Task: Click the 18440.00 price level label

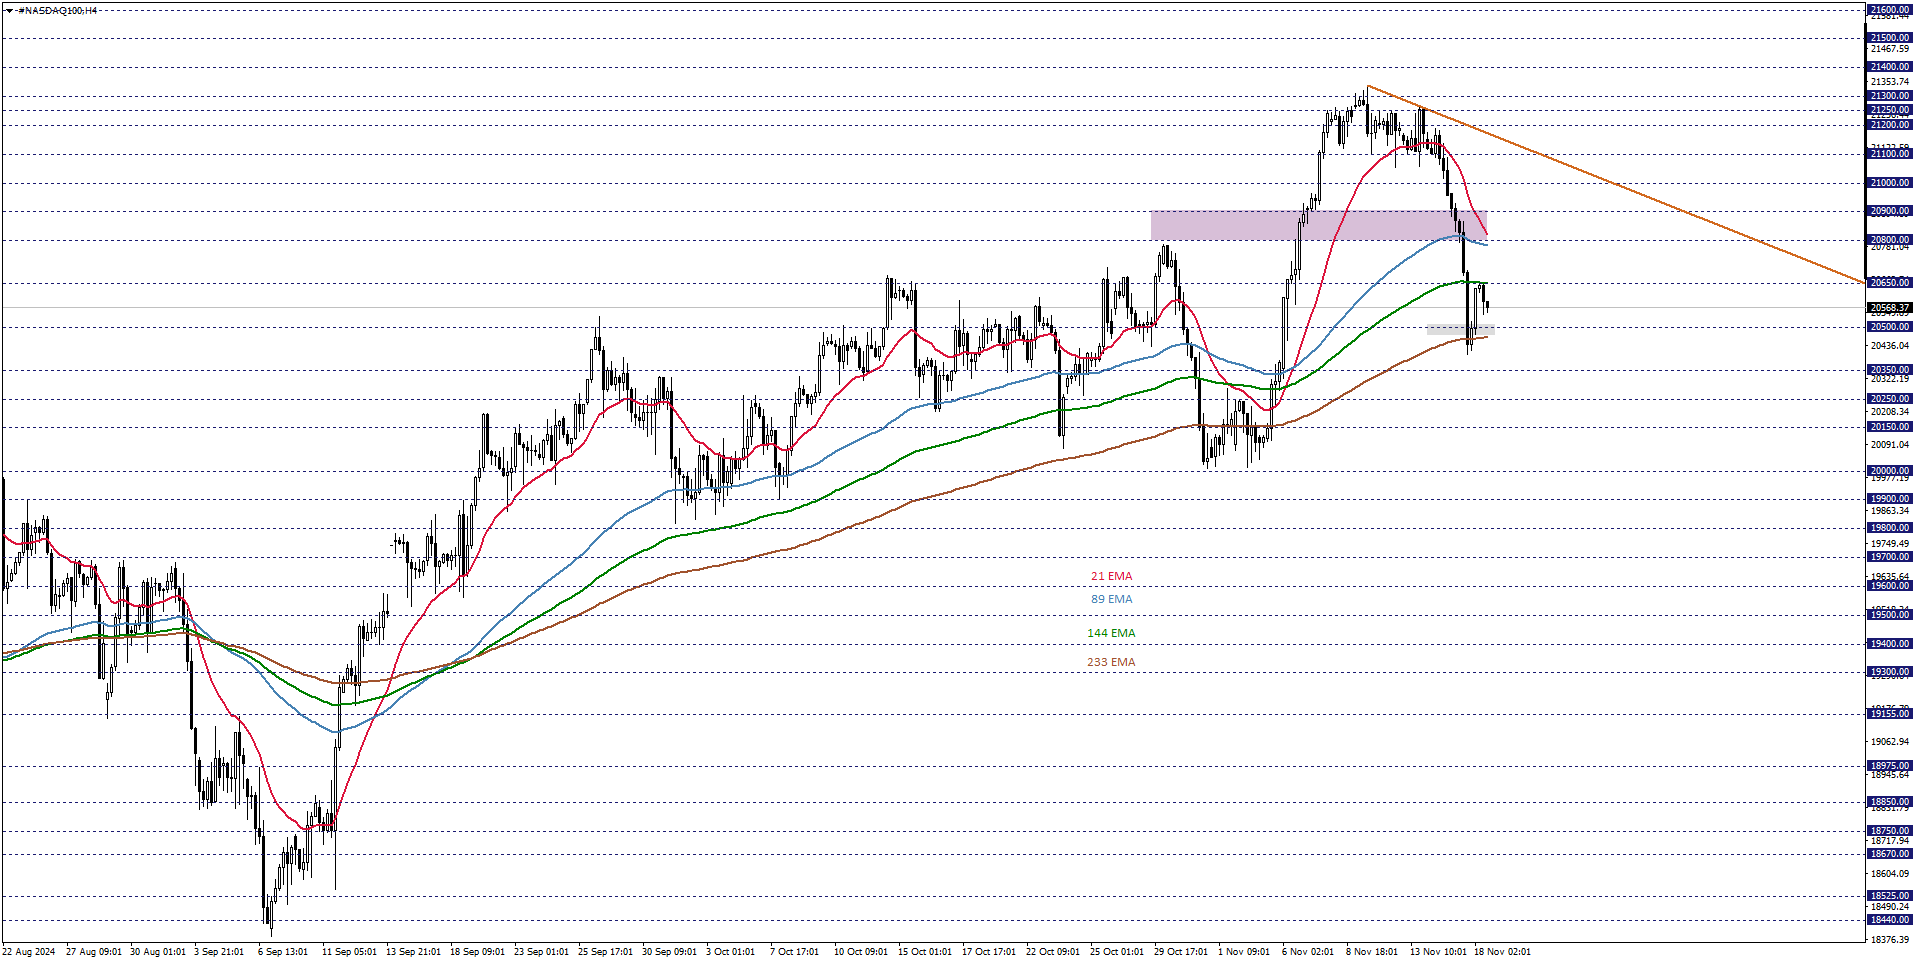Action: click(1890, 920)
